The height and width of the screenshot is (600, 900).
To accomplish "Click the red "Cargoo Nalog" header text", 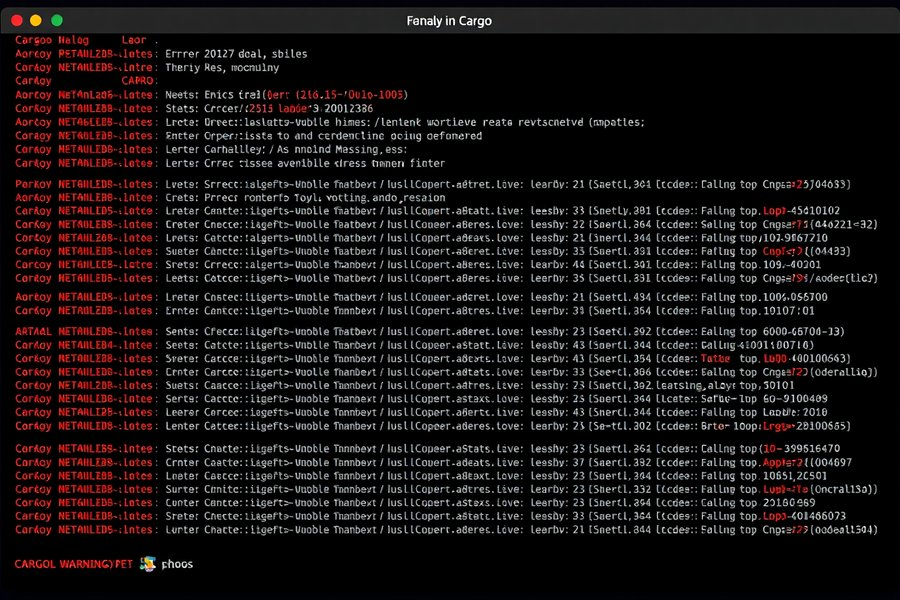I will click(x=52, y=40).
